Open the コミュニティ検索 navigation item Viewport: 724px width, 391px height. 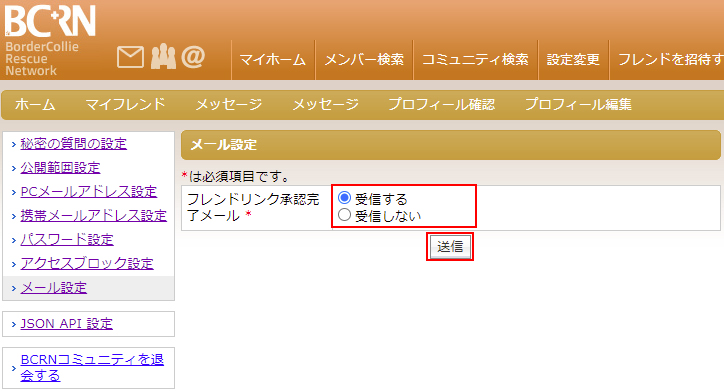coord(475,60)
